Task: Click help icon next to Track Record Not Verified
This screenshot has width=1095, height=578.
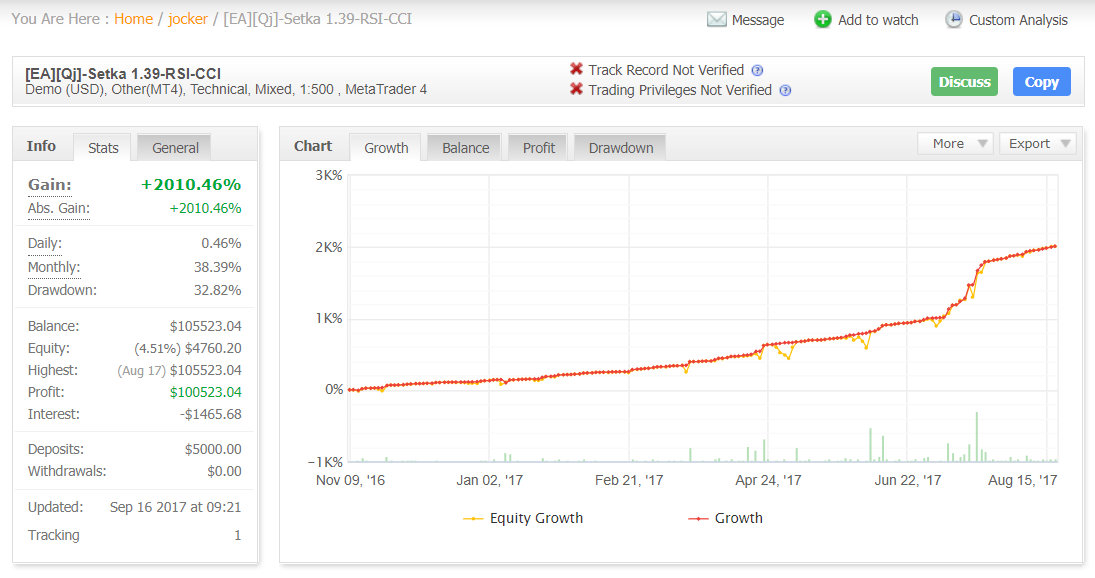Action: coord(758,71)
